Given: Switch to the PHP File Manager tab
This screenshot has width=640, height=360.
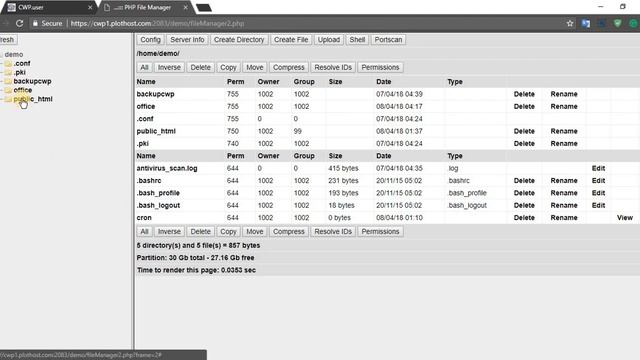Looking at the screenshot, I should [145, 7].
